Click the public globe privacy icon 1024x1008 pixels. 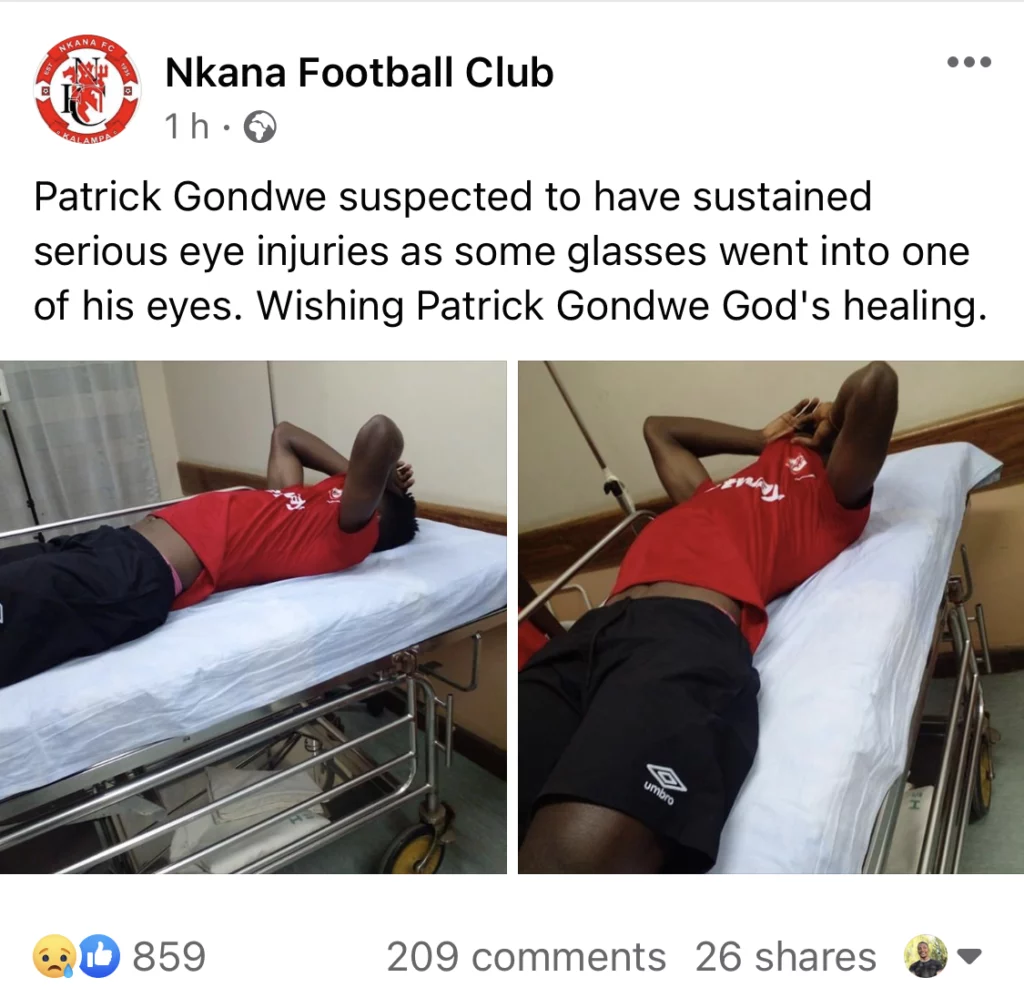260,127
